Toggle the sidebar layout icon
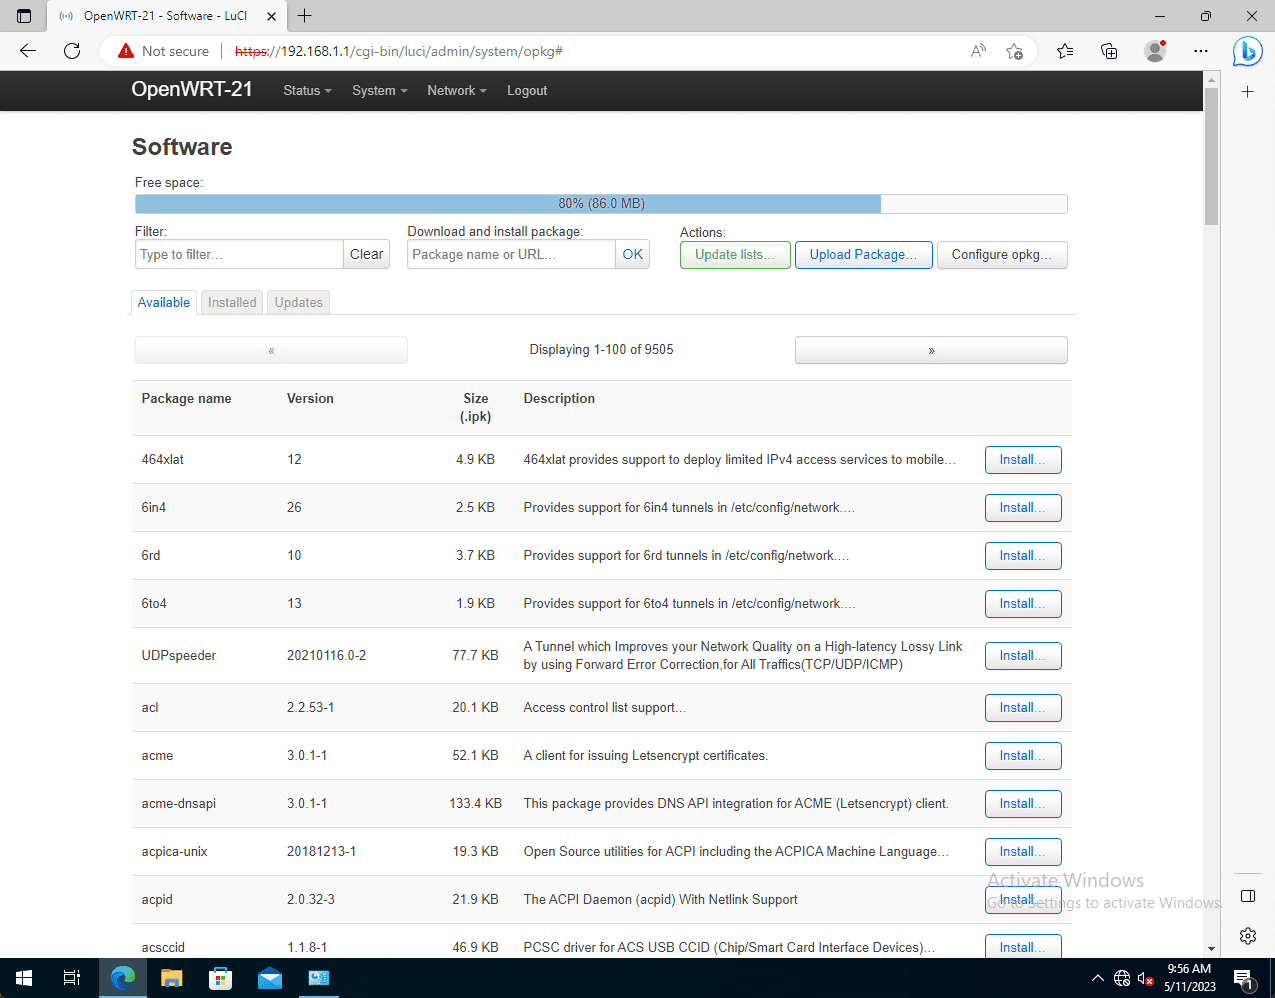Viewport: 1275px width, 998px height. point(1248,896)
